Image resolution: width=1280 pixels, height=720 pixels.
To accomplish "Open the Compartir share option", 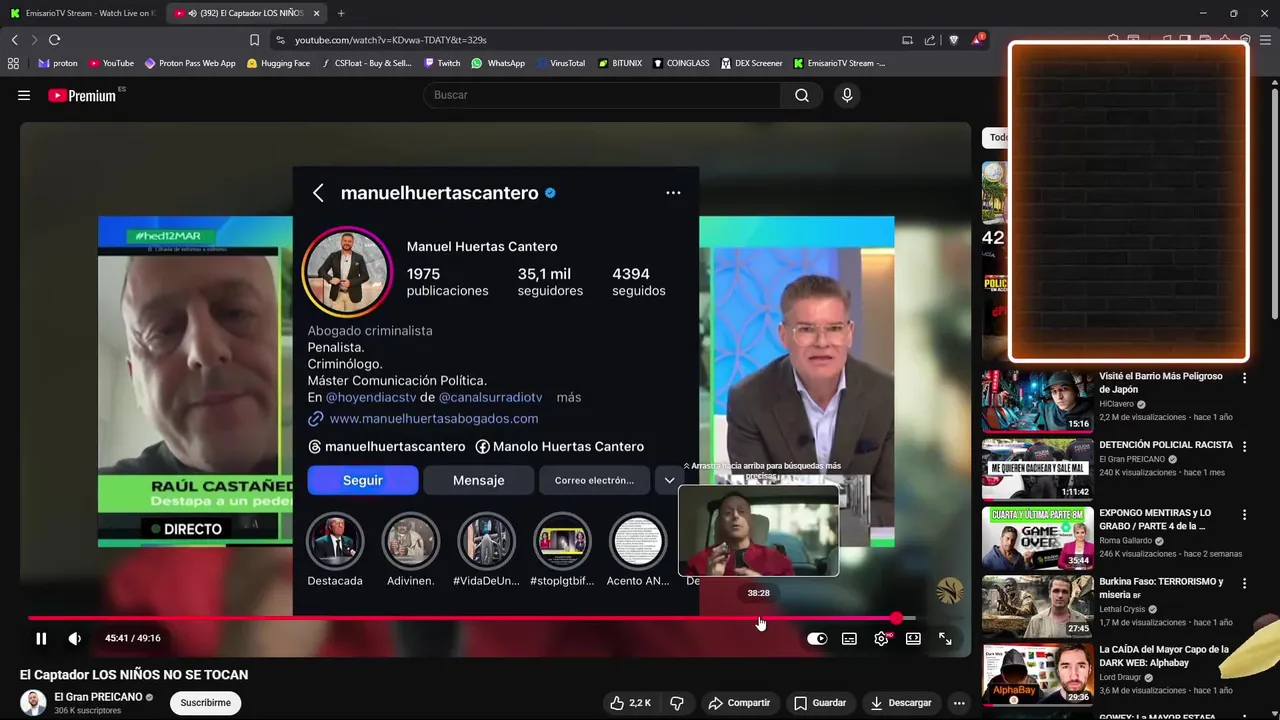I will (x=739, y=703).
